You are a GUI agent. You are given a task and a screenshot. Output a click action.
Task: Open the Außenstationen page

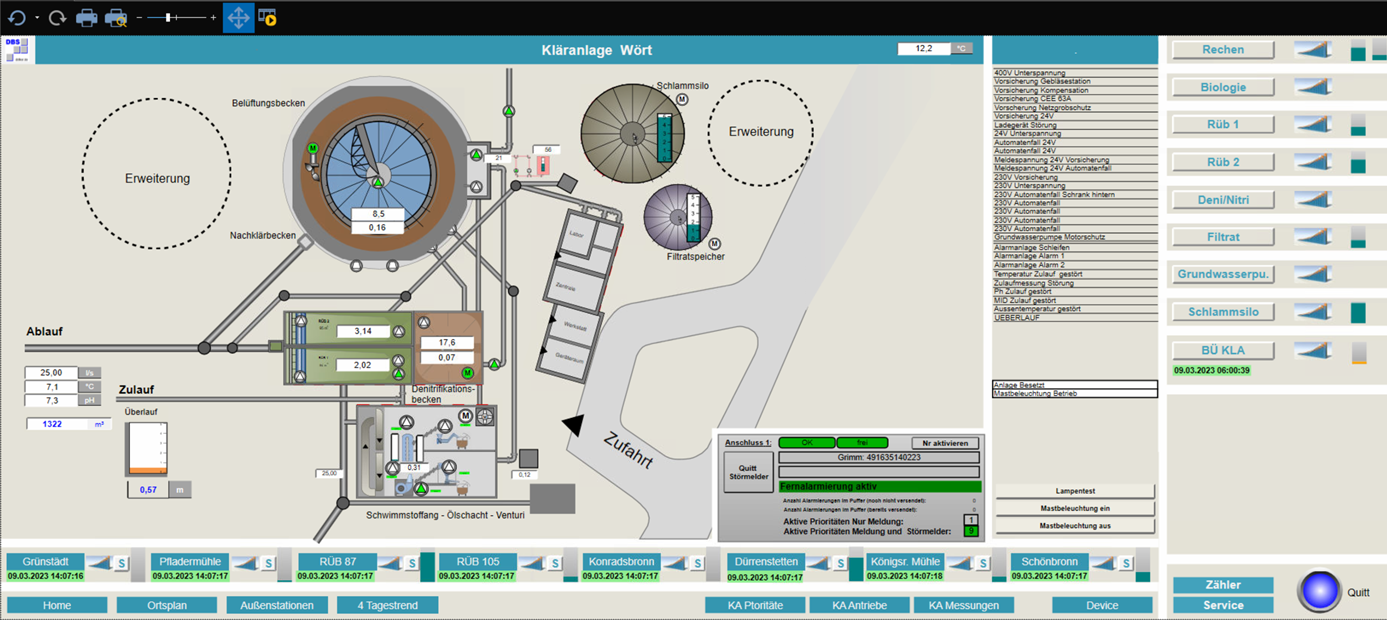pos(276,605)
